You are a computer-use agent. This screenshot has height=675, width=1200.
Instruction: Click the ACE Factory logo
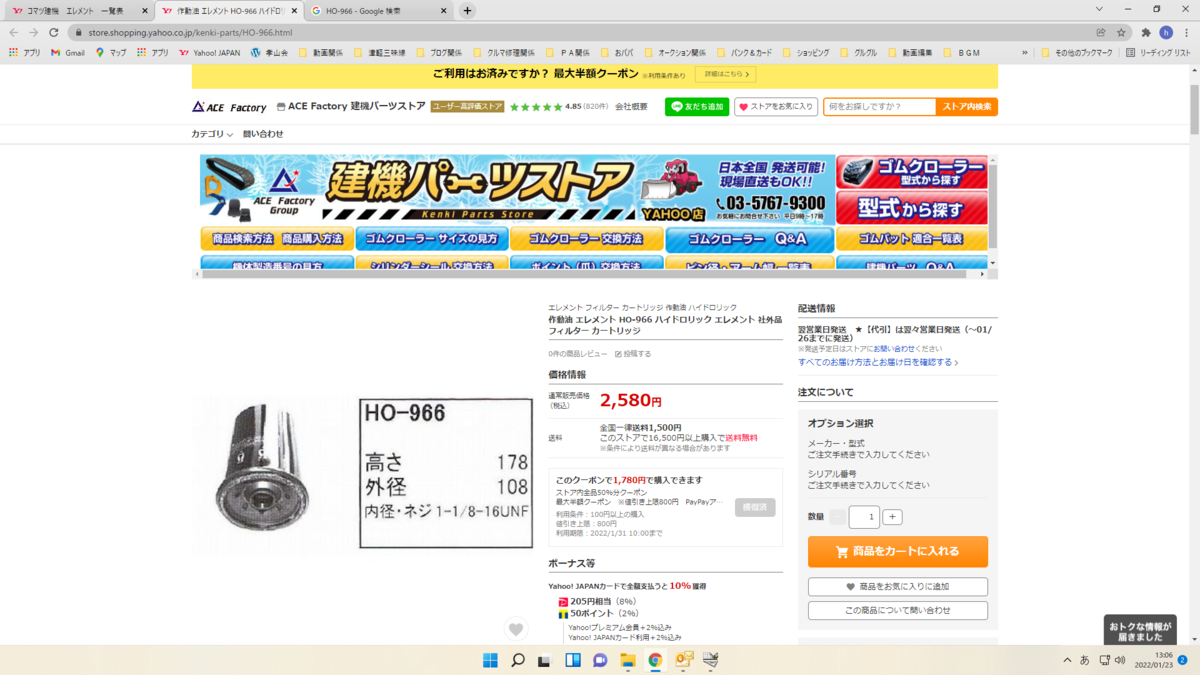[x=229, y=107]
